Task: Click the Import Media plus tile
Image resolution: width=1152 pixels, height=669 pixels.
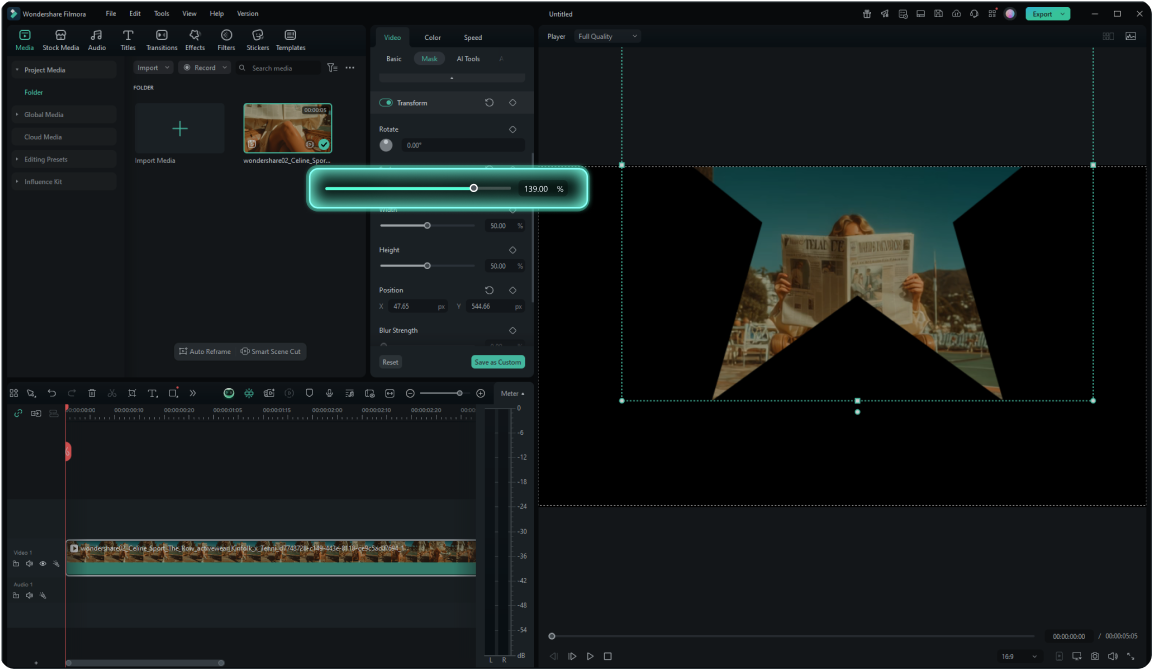Action: (x=179, y=129)
